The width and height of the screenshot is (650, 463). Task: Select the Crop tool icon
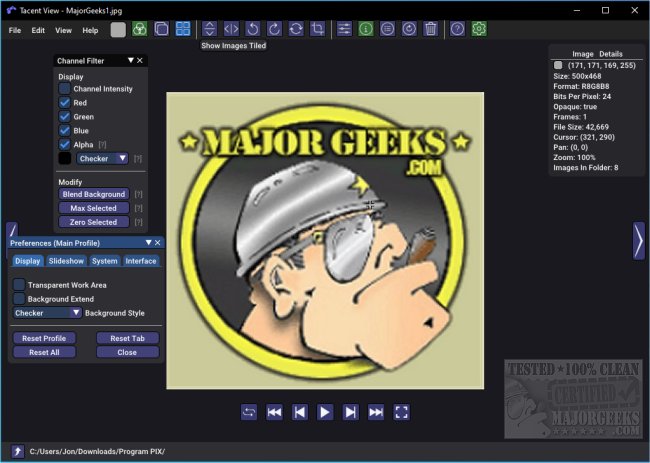[x=318, y=30]
